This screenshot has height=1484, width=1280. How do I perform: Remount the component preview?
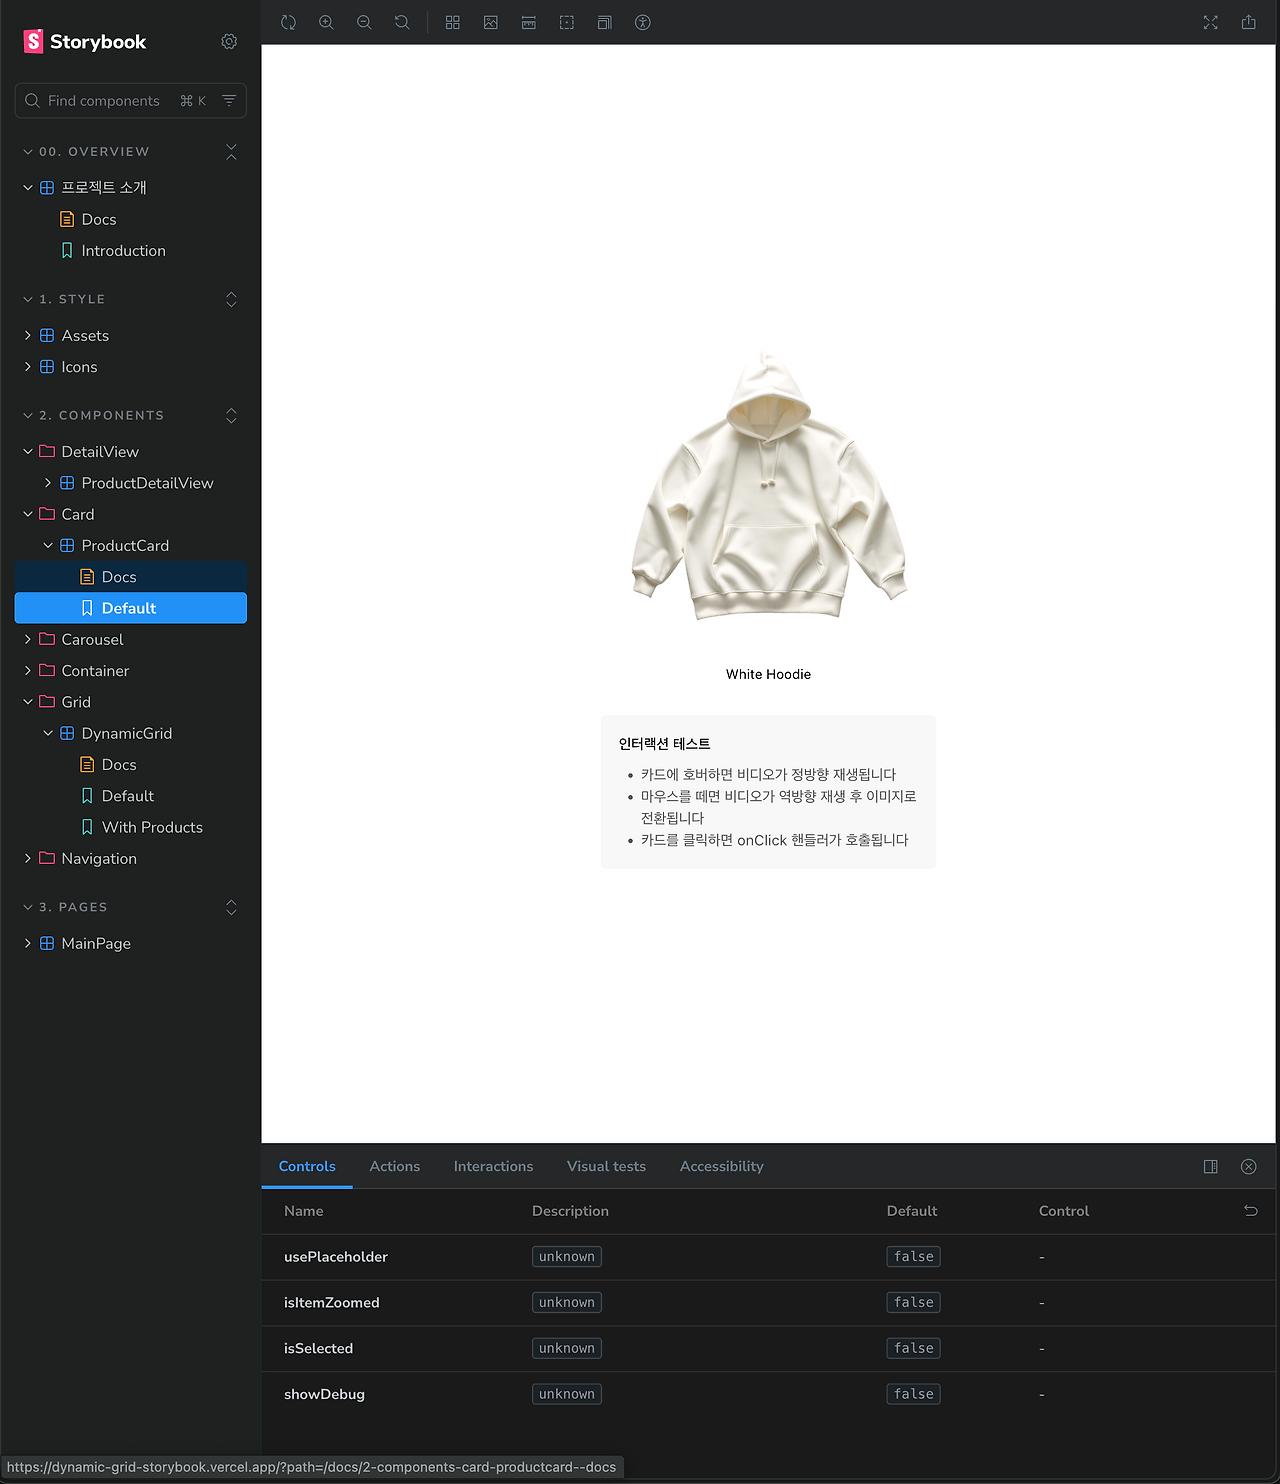tap(288, 22)
